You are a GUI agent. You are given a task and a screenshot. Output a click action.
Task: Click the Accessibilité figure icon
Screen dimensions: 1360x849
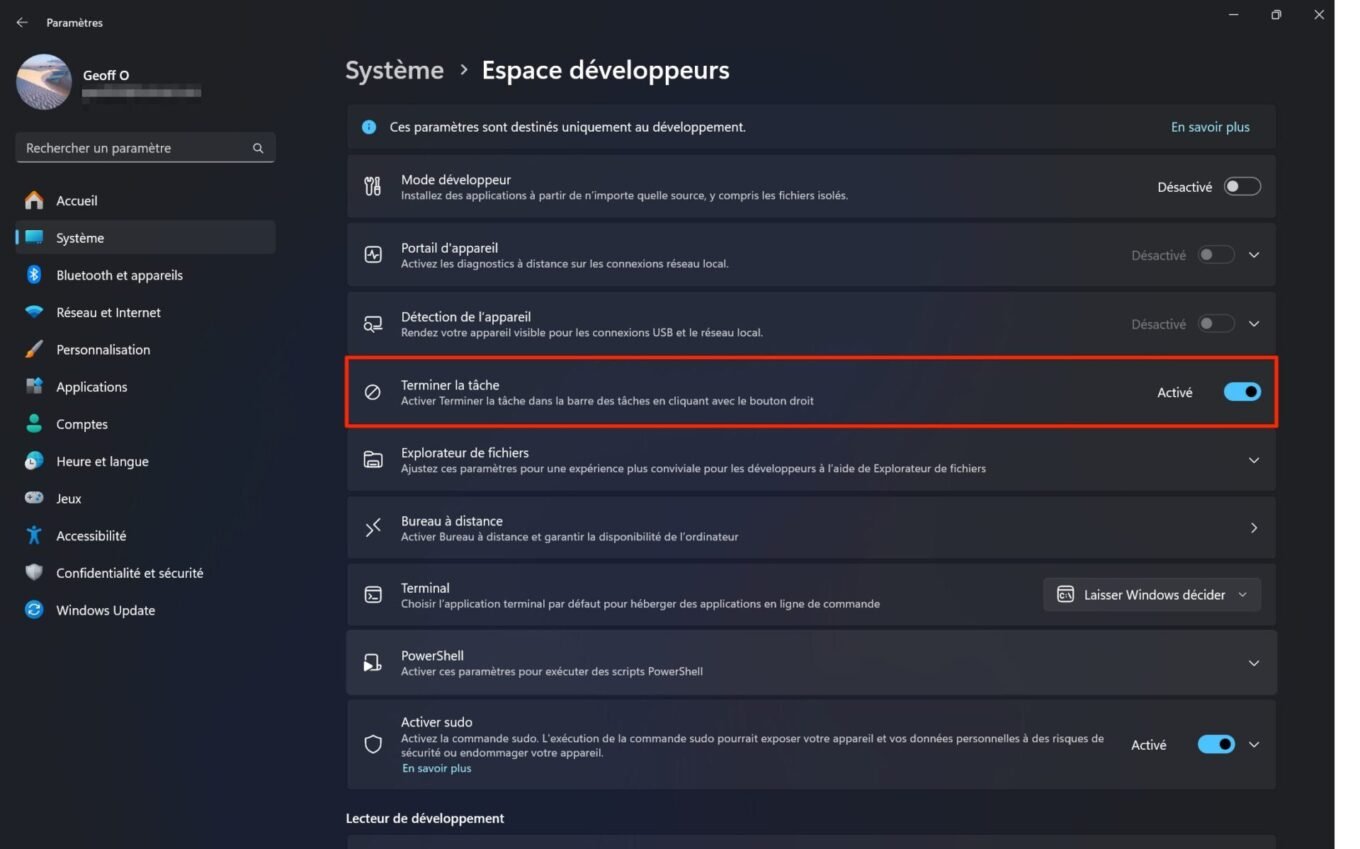pyautogui.click(x=34, y=535)
